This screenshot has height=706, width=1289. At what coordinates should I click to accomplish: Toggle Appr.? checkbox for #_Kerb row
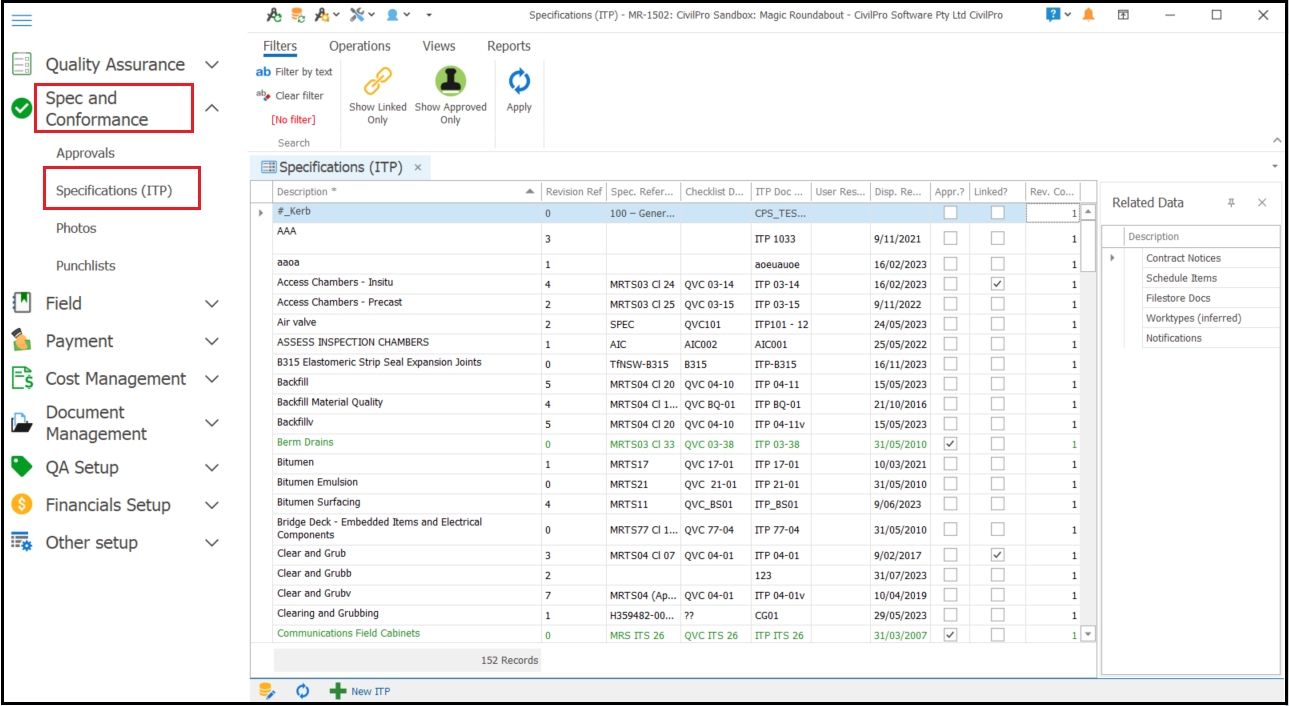point(950,213)
